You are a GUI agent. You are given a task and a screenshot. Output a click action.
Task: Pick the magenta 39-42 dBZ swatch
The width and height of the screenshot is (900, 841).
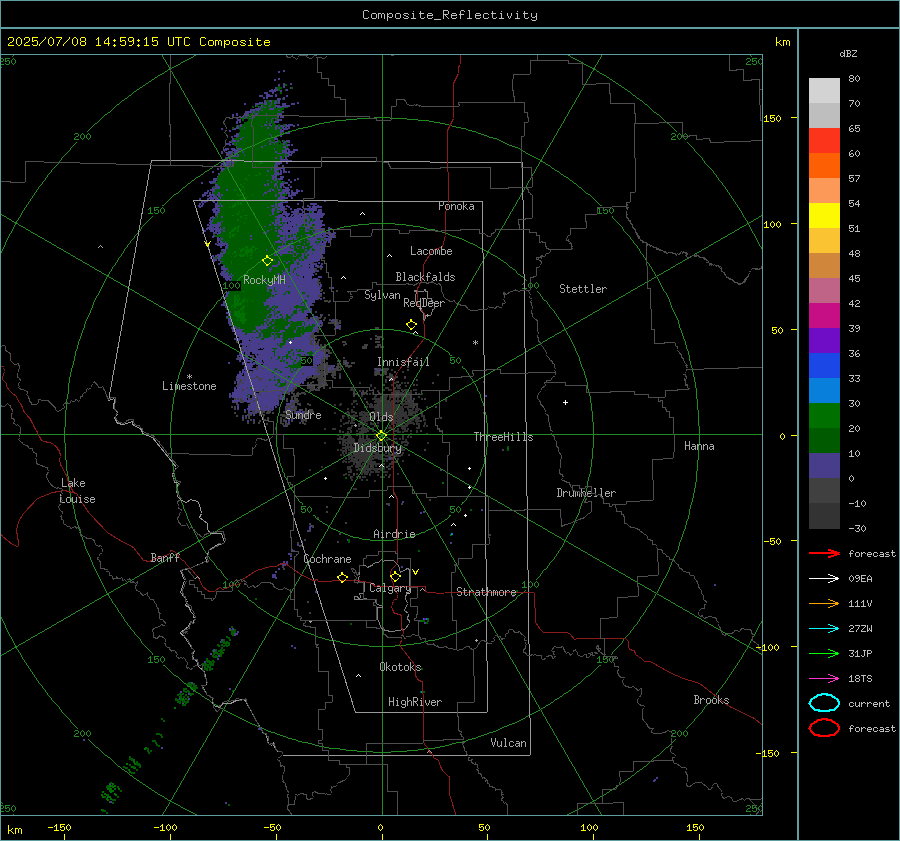(x=824, y=316)
